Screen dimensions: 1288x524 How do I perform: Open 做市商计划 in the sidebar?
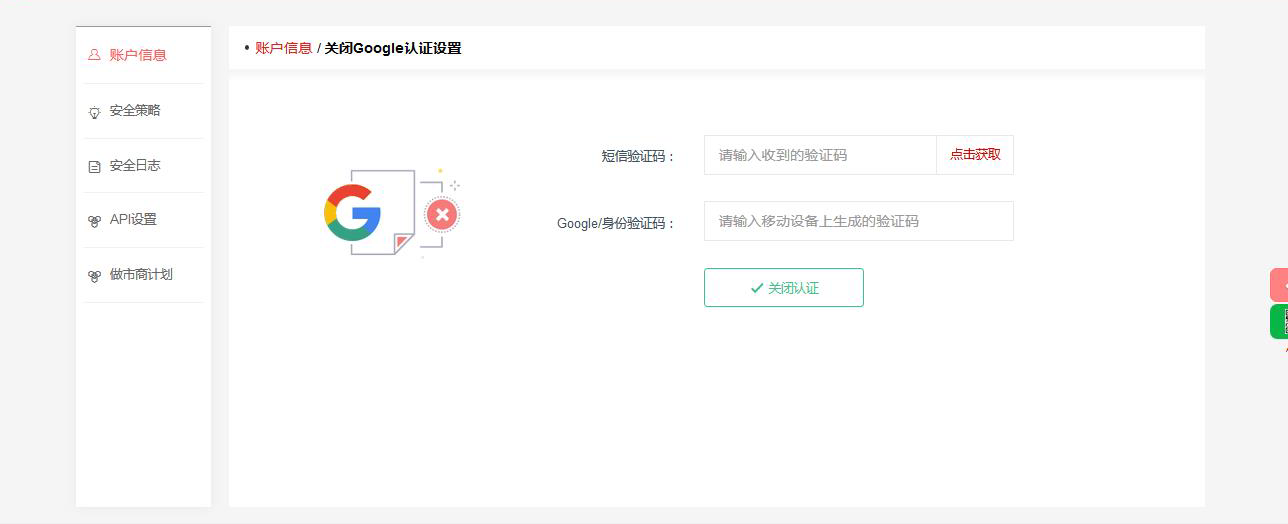pyautogui.click(x=141, y=275)
